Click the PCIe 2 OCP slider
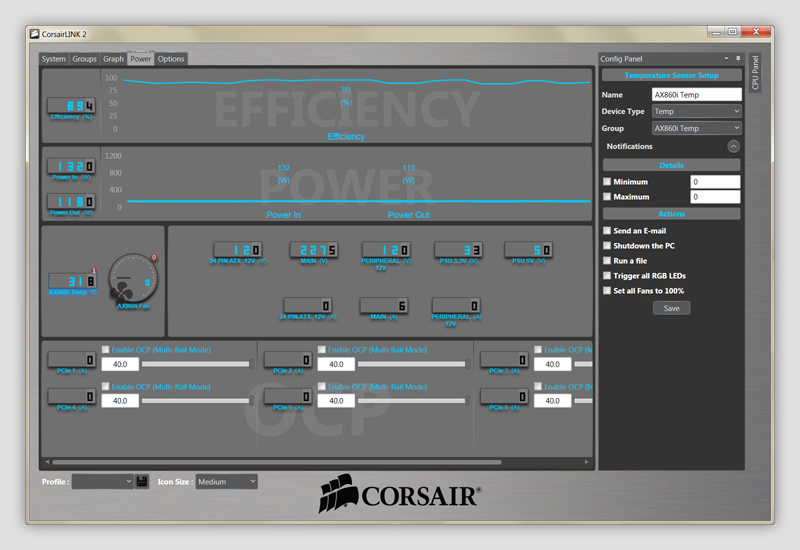Screen dimensions: 800x550 coord(414,364)
